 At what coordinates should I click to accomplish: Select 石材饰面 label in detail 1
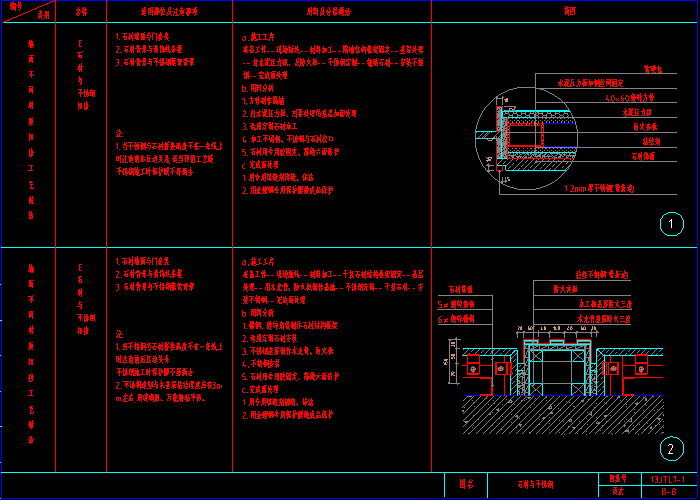click(643, 157)
